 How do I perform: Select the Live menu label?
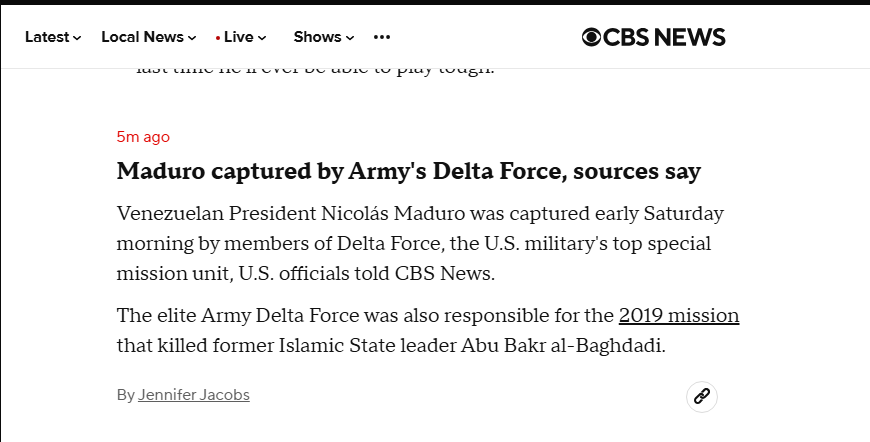tap(239, 37)
